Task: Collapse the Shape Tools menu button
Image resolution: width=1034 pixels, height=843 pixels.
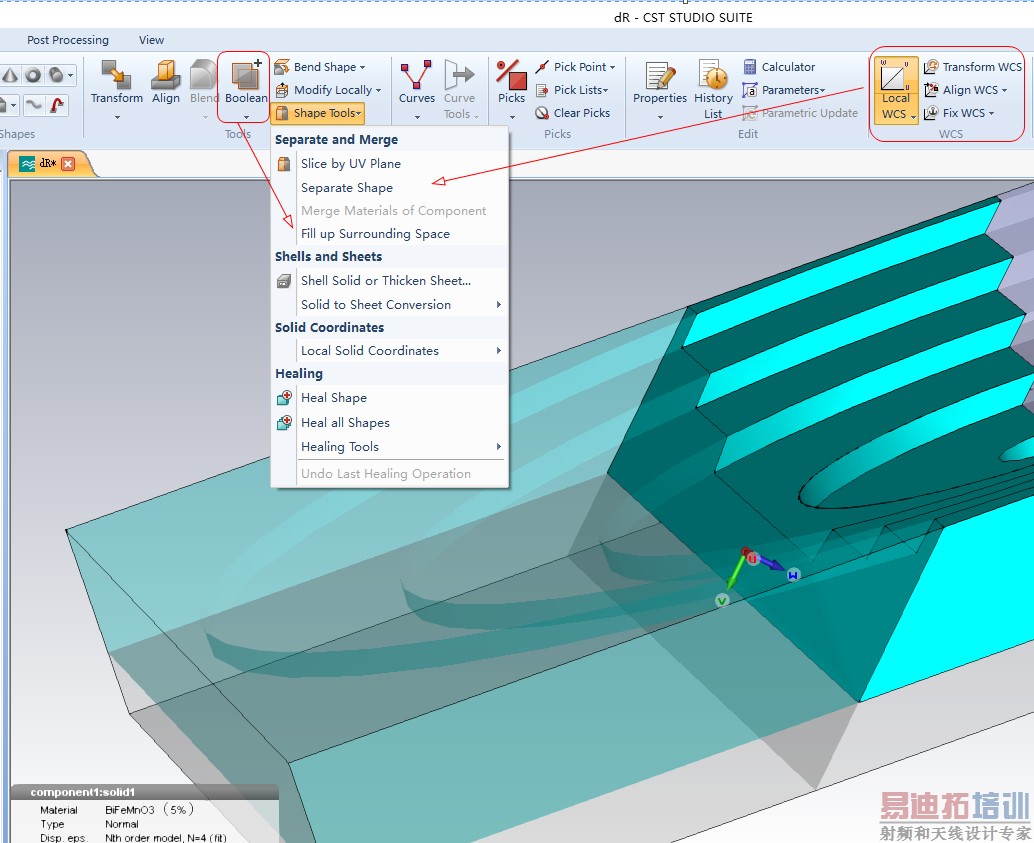Action: 318,113
